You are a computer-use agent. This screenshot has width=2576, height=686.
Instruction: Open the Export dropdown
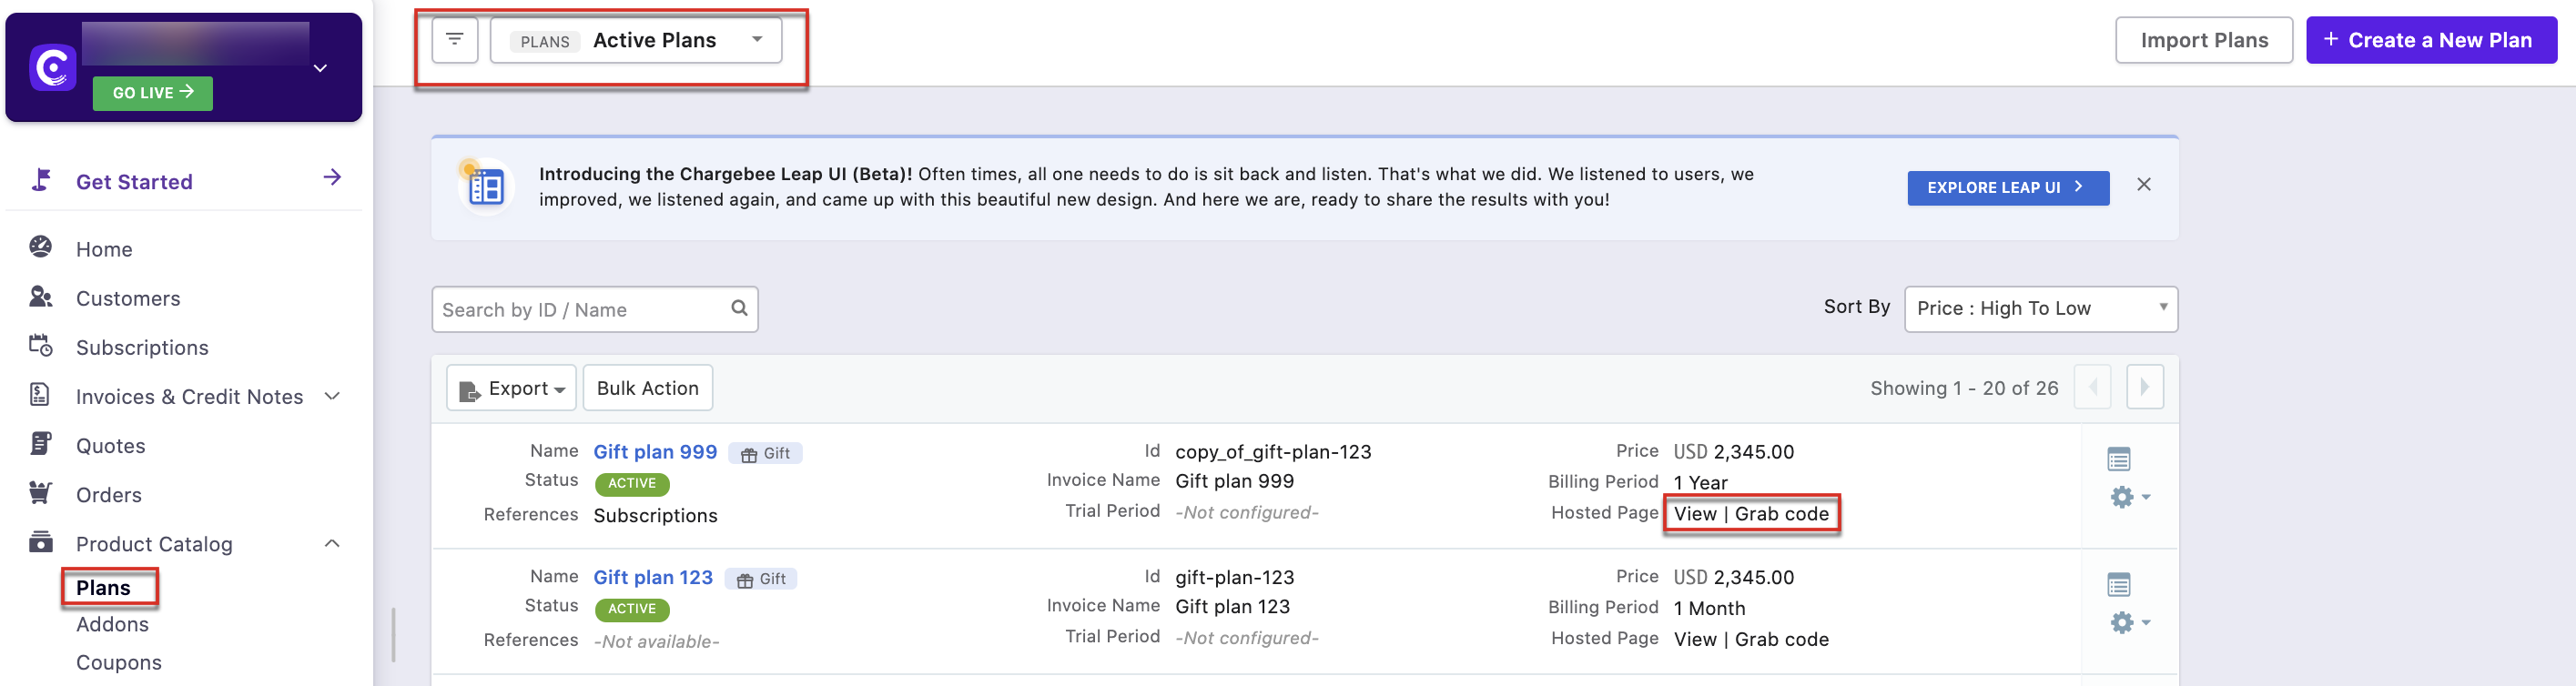click(511, 388)
